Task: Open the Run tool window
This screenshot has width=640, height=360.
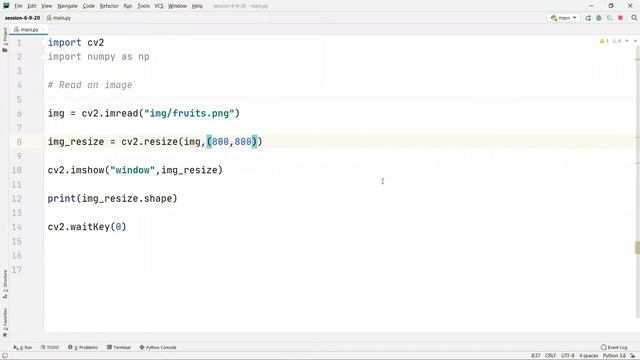Action: click(x=22, y=347)
